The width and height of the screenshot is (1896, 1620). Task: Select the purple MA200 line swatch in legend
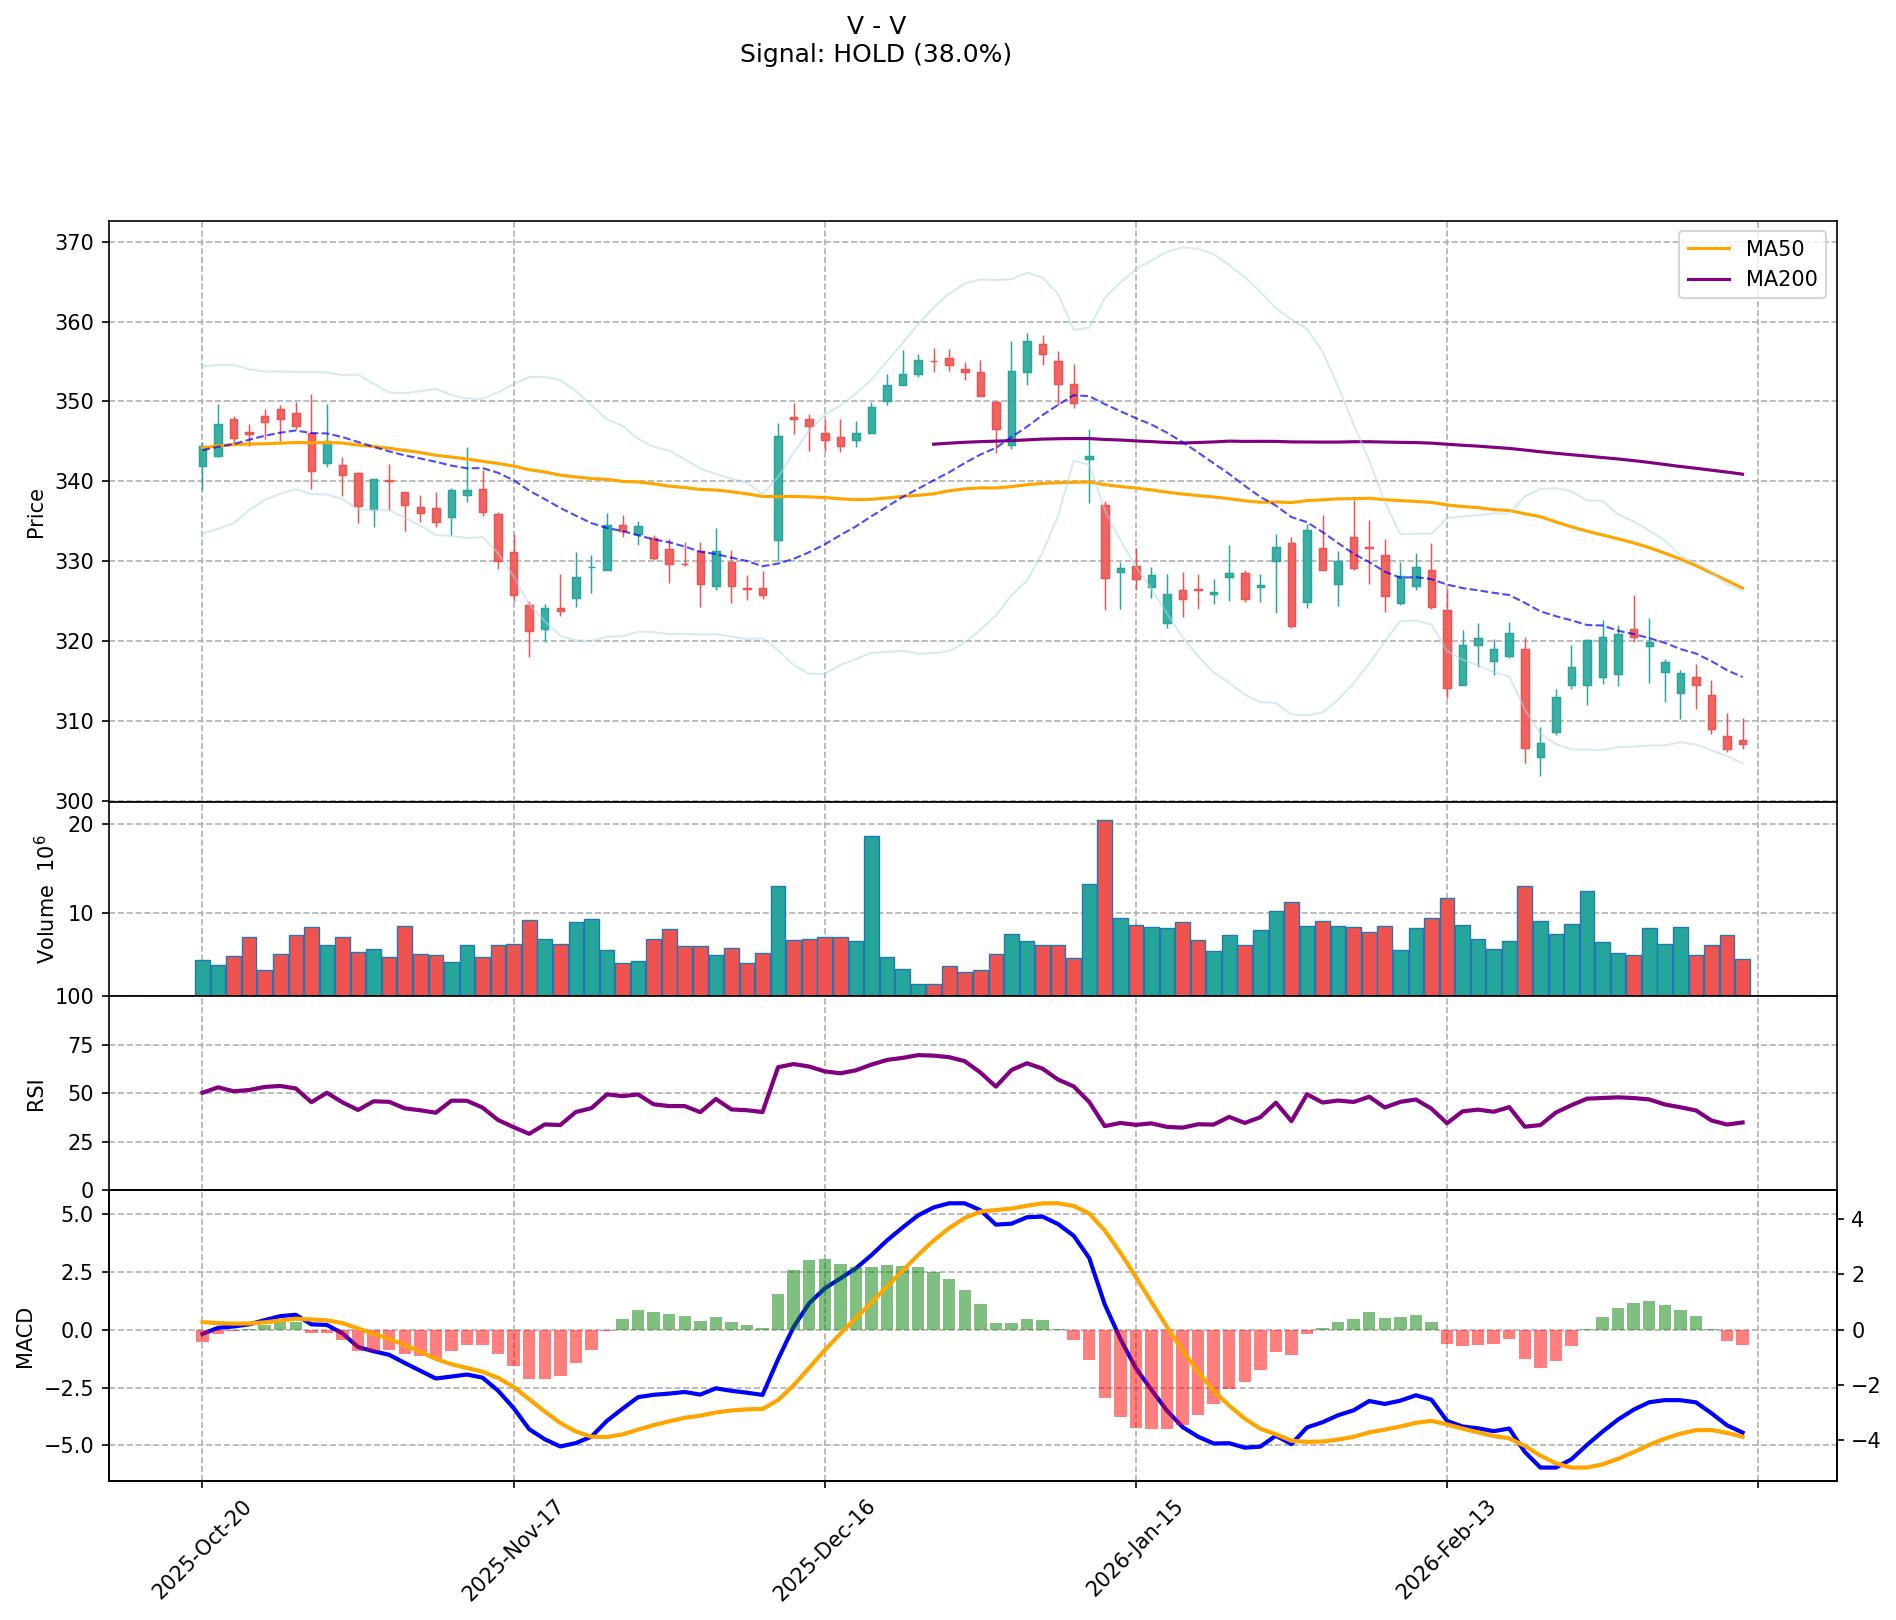point(1708,279)
